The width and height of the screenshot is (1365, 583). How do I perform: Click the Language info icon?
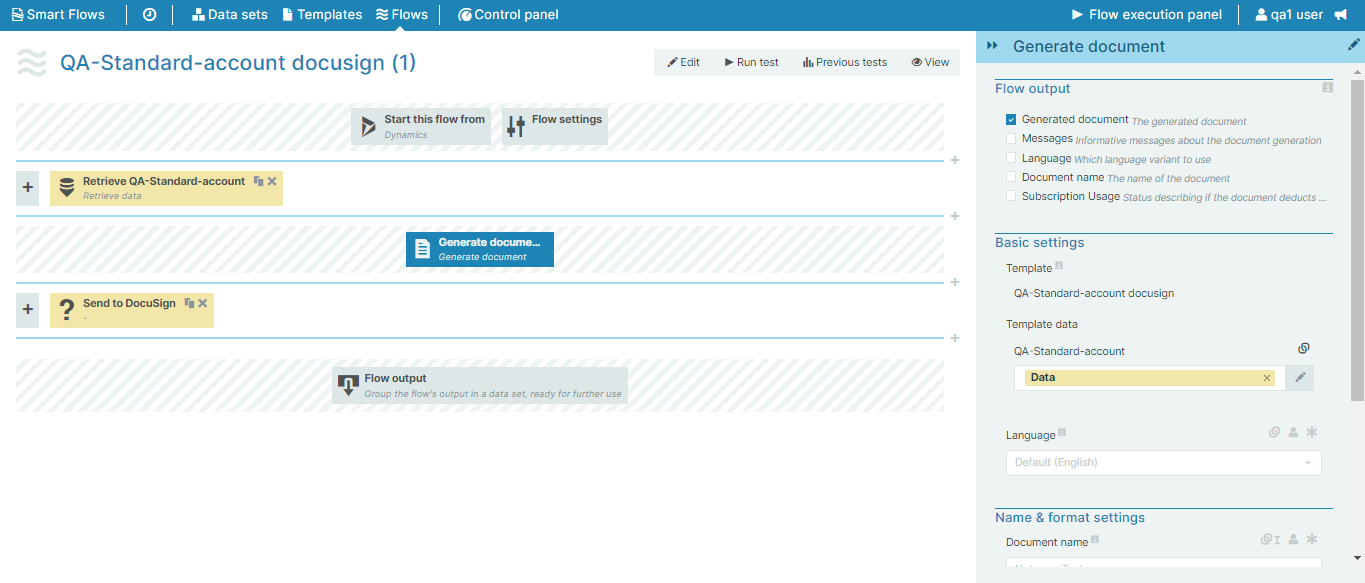point(1062,433)
